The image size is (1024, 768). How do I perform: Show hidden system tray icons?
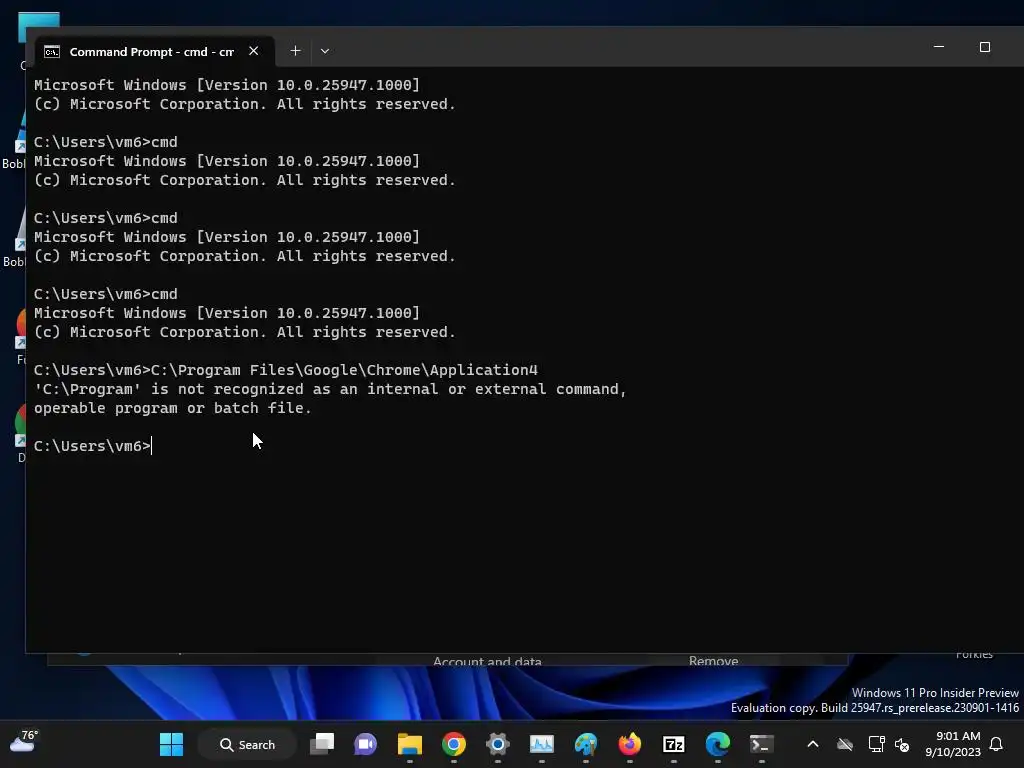point(813,744)
